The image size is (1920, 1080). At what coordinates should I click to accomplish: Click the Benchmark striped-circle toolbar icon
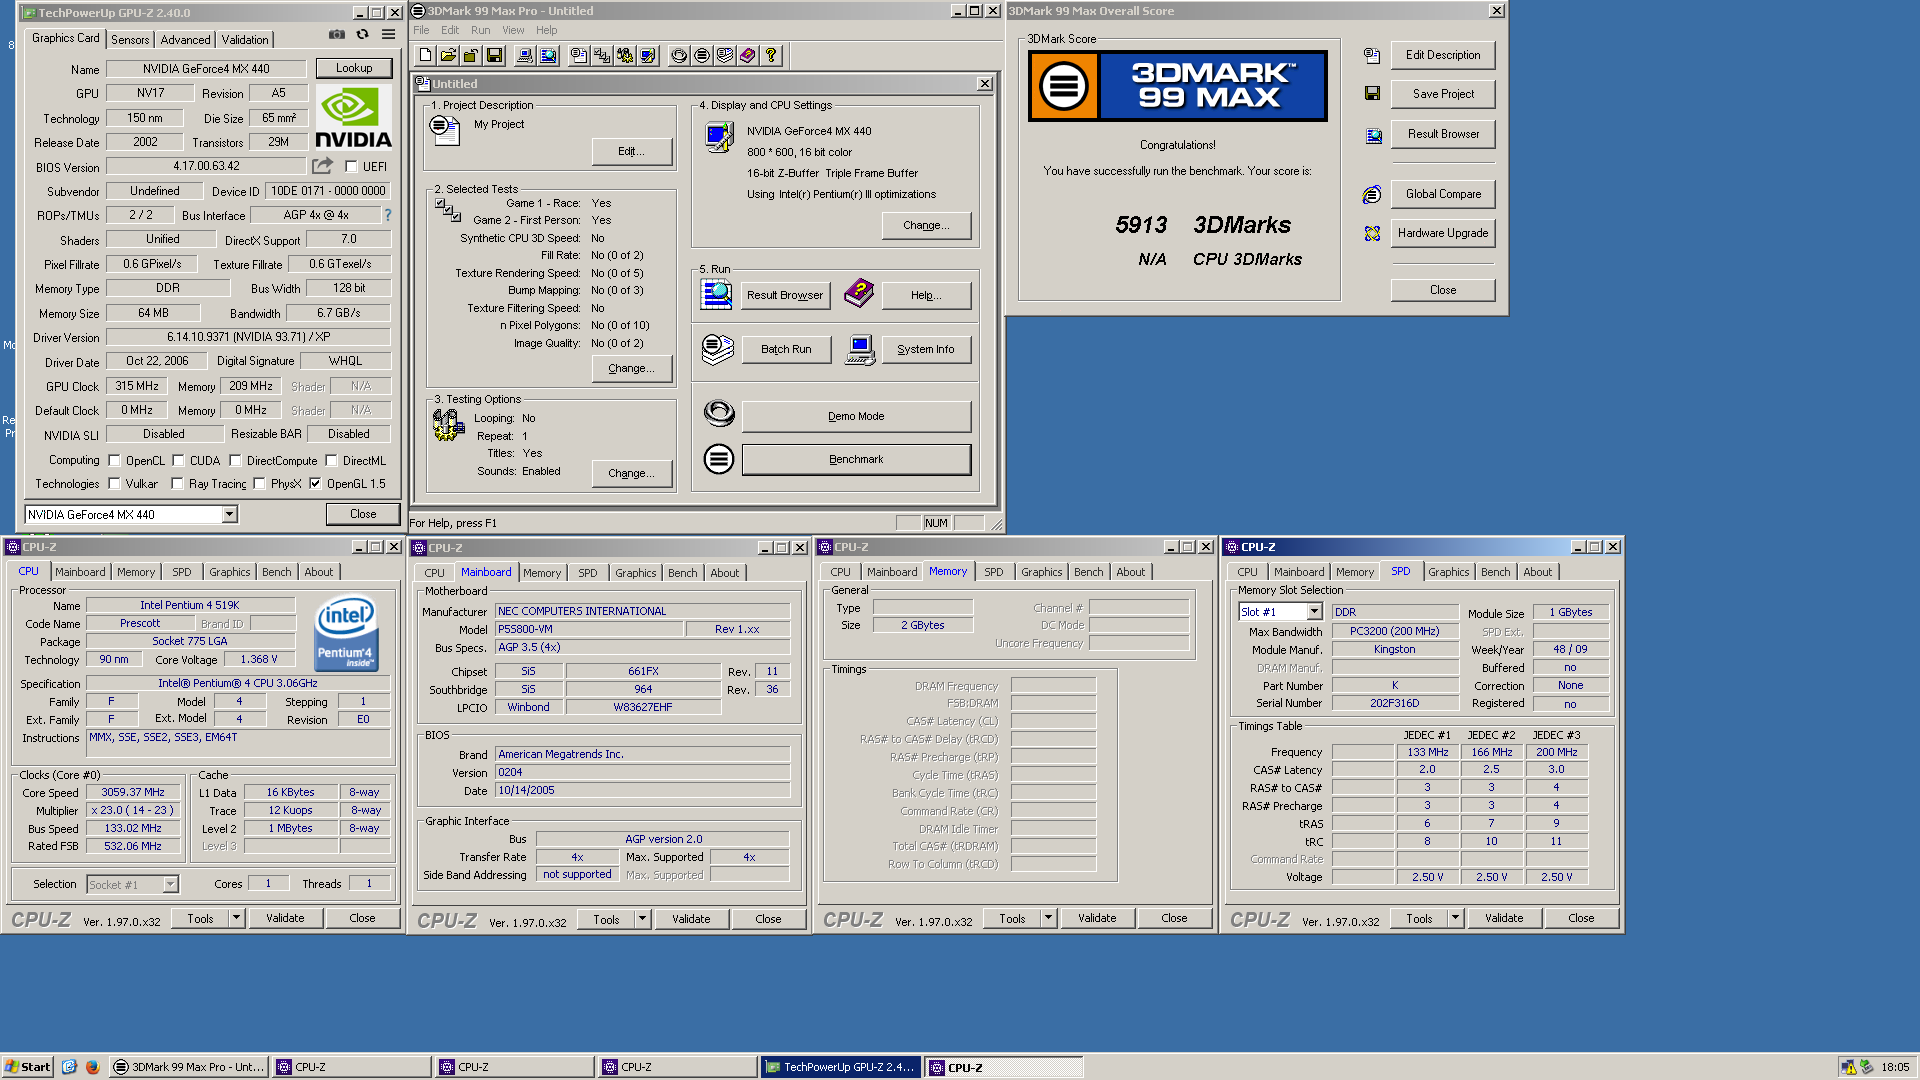point(702,56)
